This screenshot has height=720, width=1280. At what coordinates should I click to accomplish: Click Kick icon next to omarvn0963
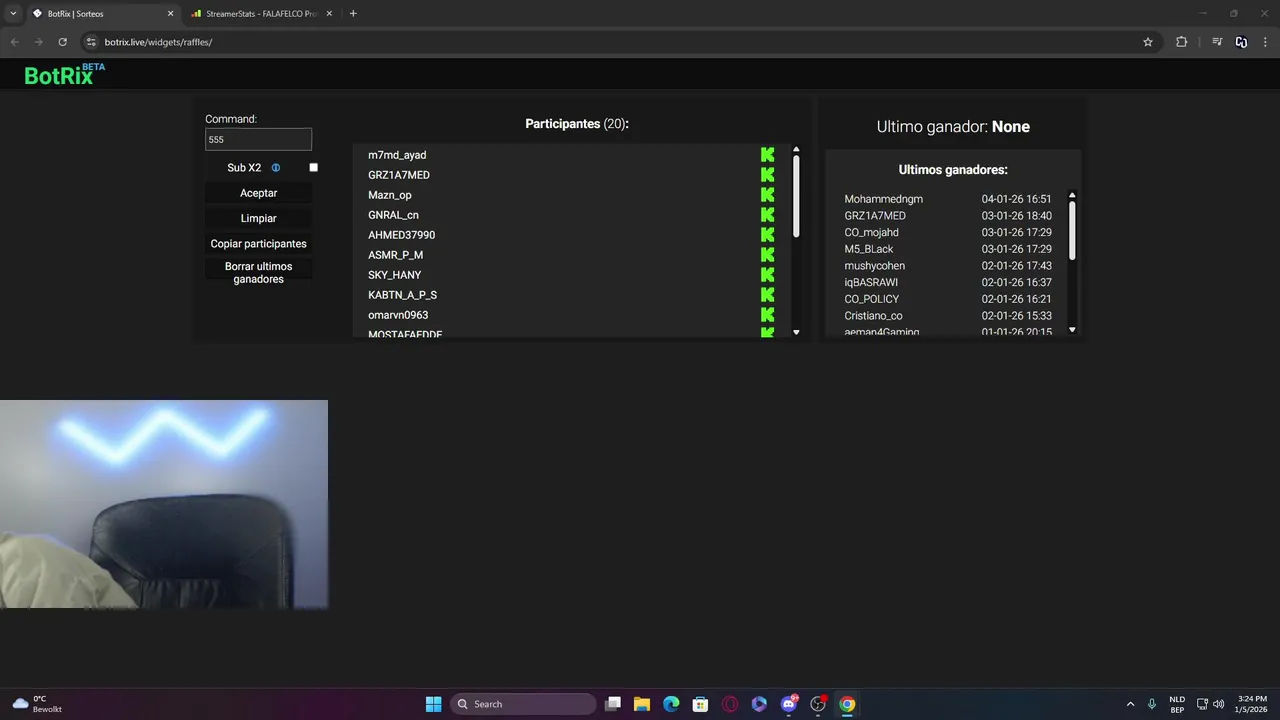click(x=767, y=315)
